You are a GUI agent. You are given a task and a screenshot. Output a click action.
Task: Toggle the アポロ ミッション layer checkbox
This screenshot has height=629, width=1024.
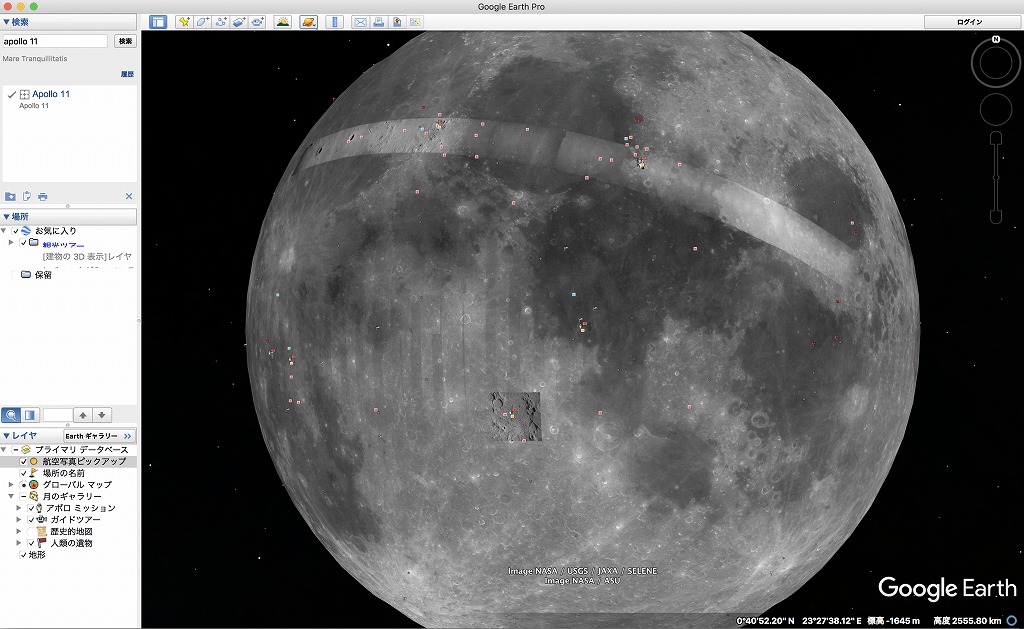pos(31,508)
